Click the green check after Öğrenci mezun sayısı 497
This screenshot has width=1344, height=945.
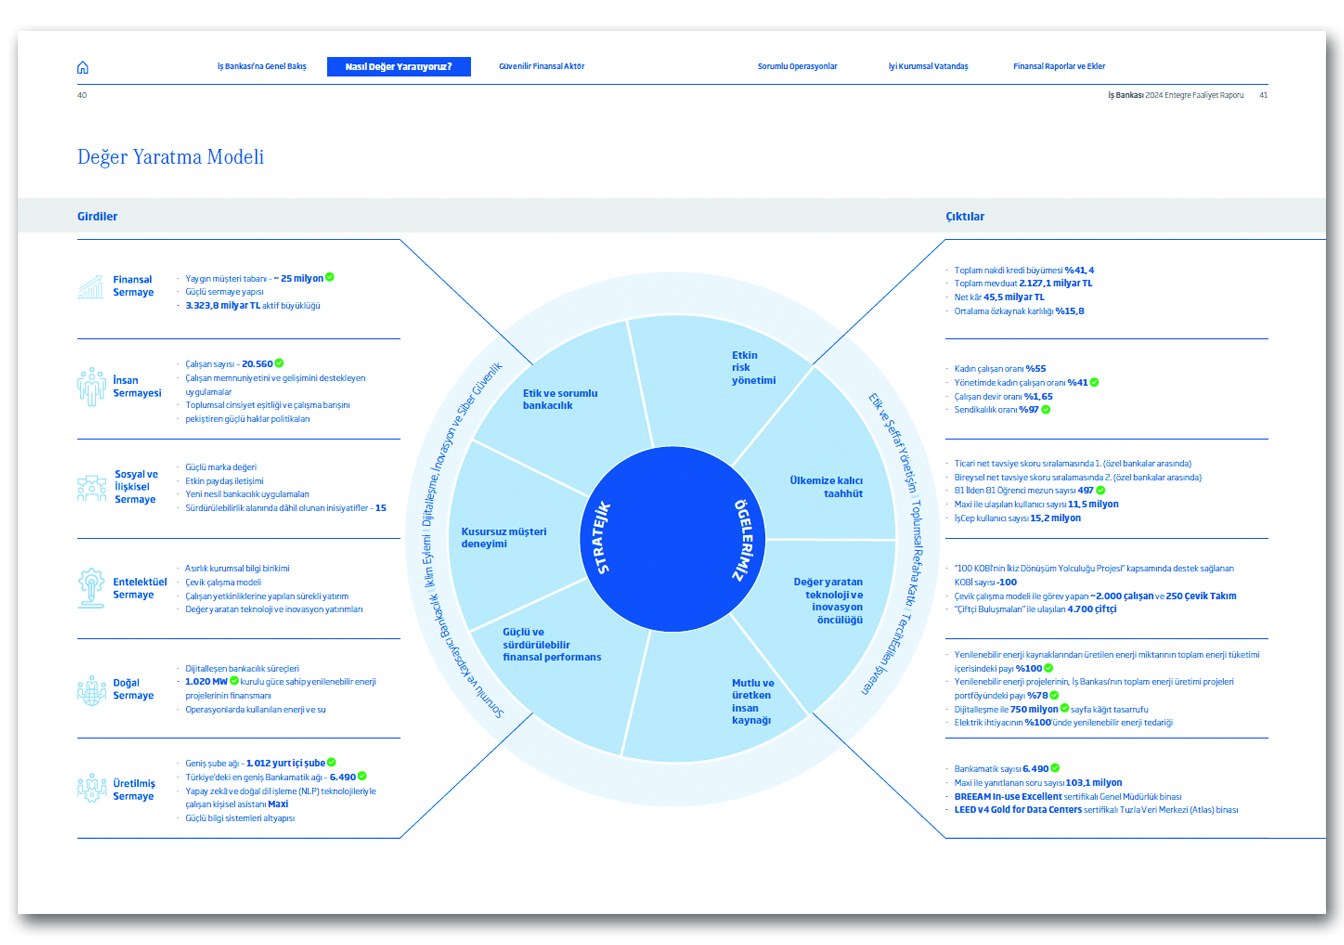pyautogui.click(x=1100, y=490)
